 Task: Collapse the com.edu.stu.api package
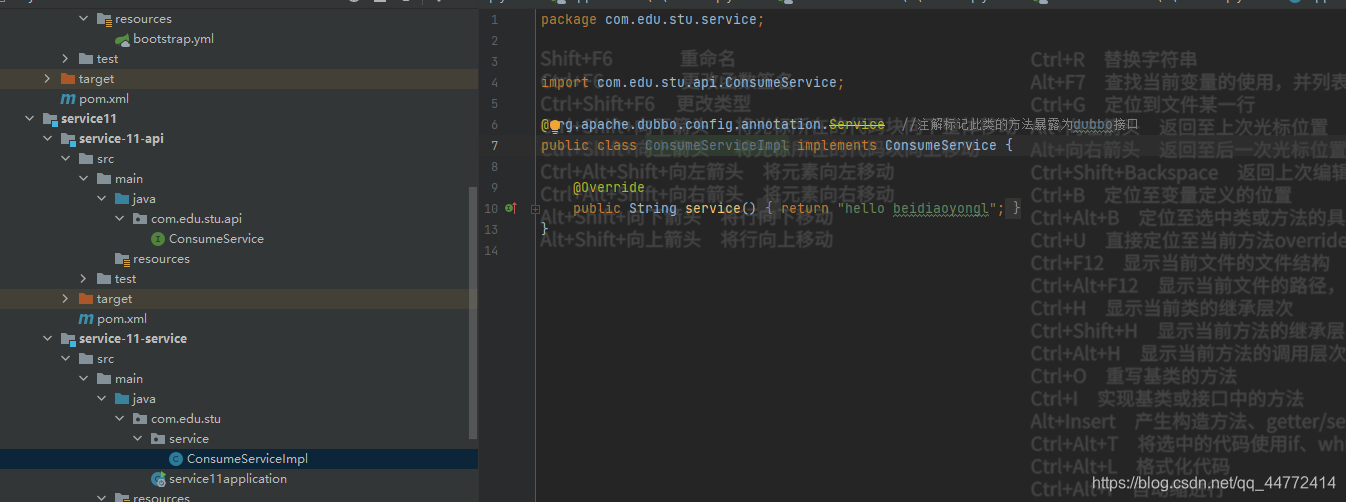(120, 219)
